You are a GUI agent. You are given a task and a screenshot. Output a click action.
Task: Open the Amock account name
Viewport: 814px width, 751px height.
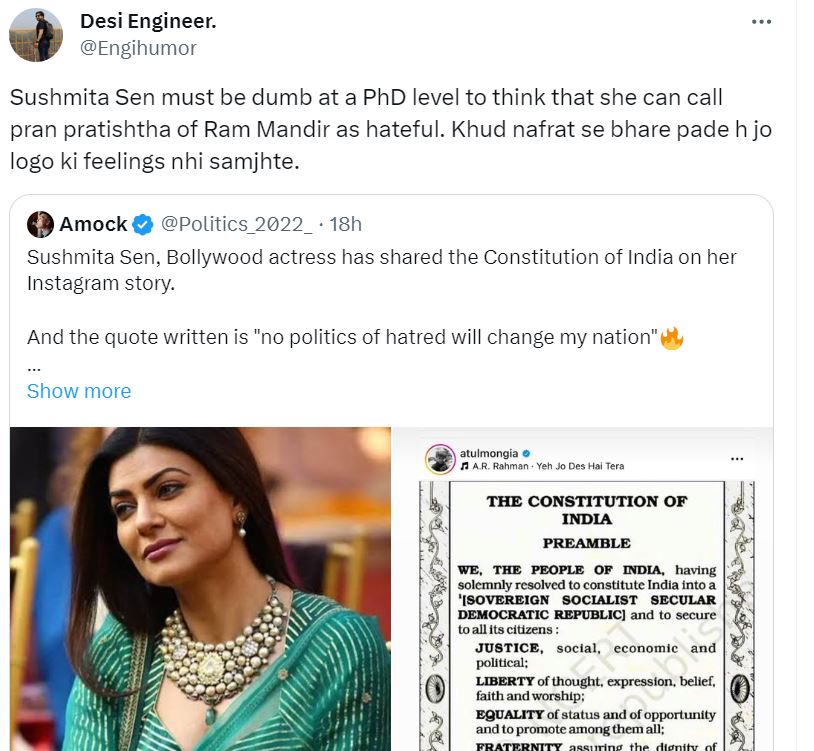click(x=93, y=224)
